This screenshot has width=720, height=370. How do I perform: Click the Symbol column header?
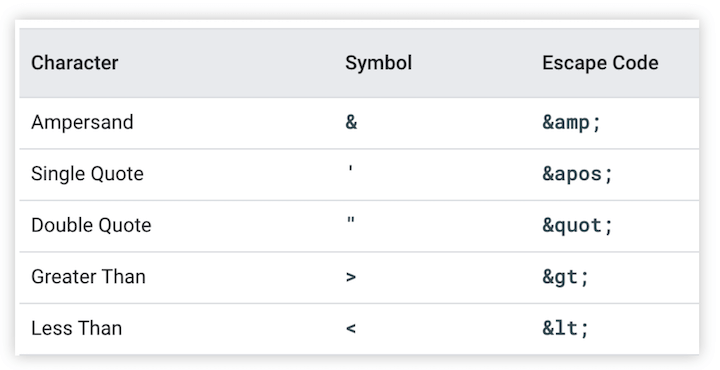pyautogui.click(x=378, y=63)
